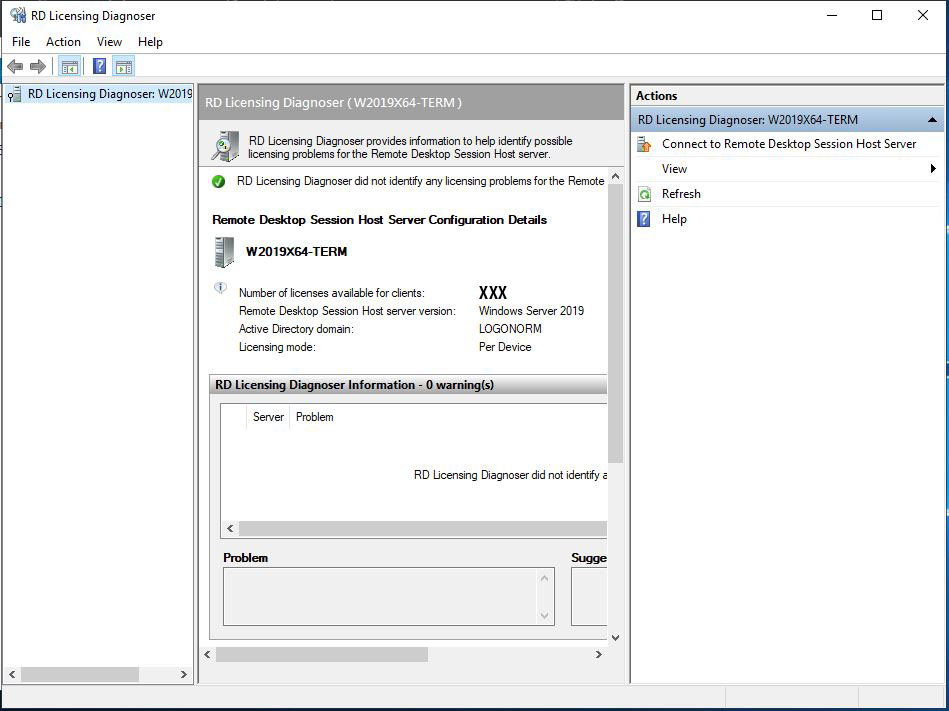Click the green Refresh icon in Actions
The width and height of the screenshot is (949, 711).
coord(645,194)
